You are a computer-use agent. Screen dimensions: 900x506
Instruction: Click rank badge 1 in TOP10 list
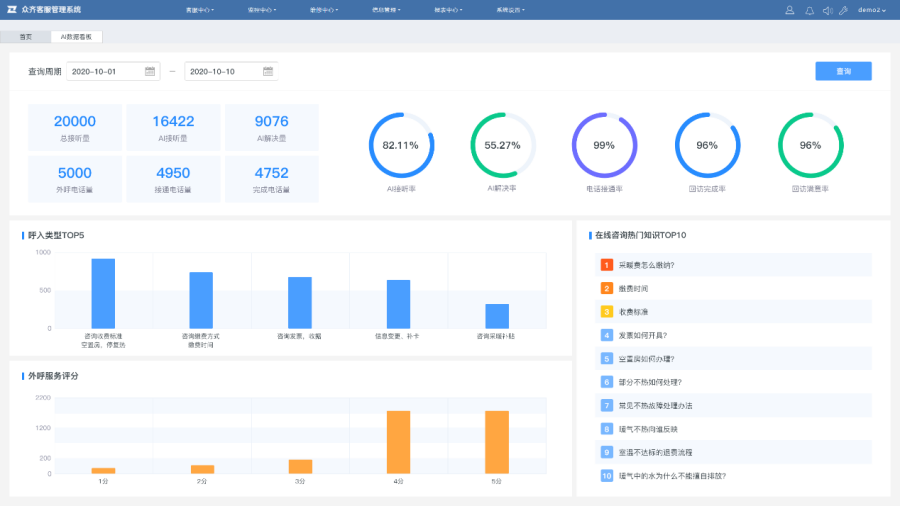coord(607,265)
